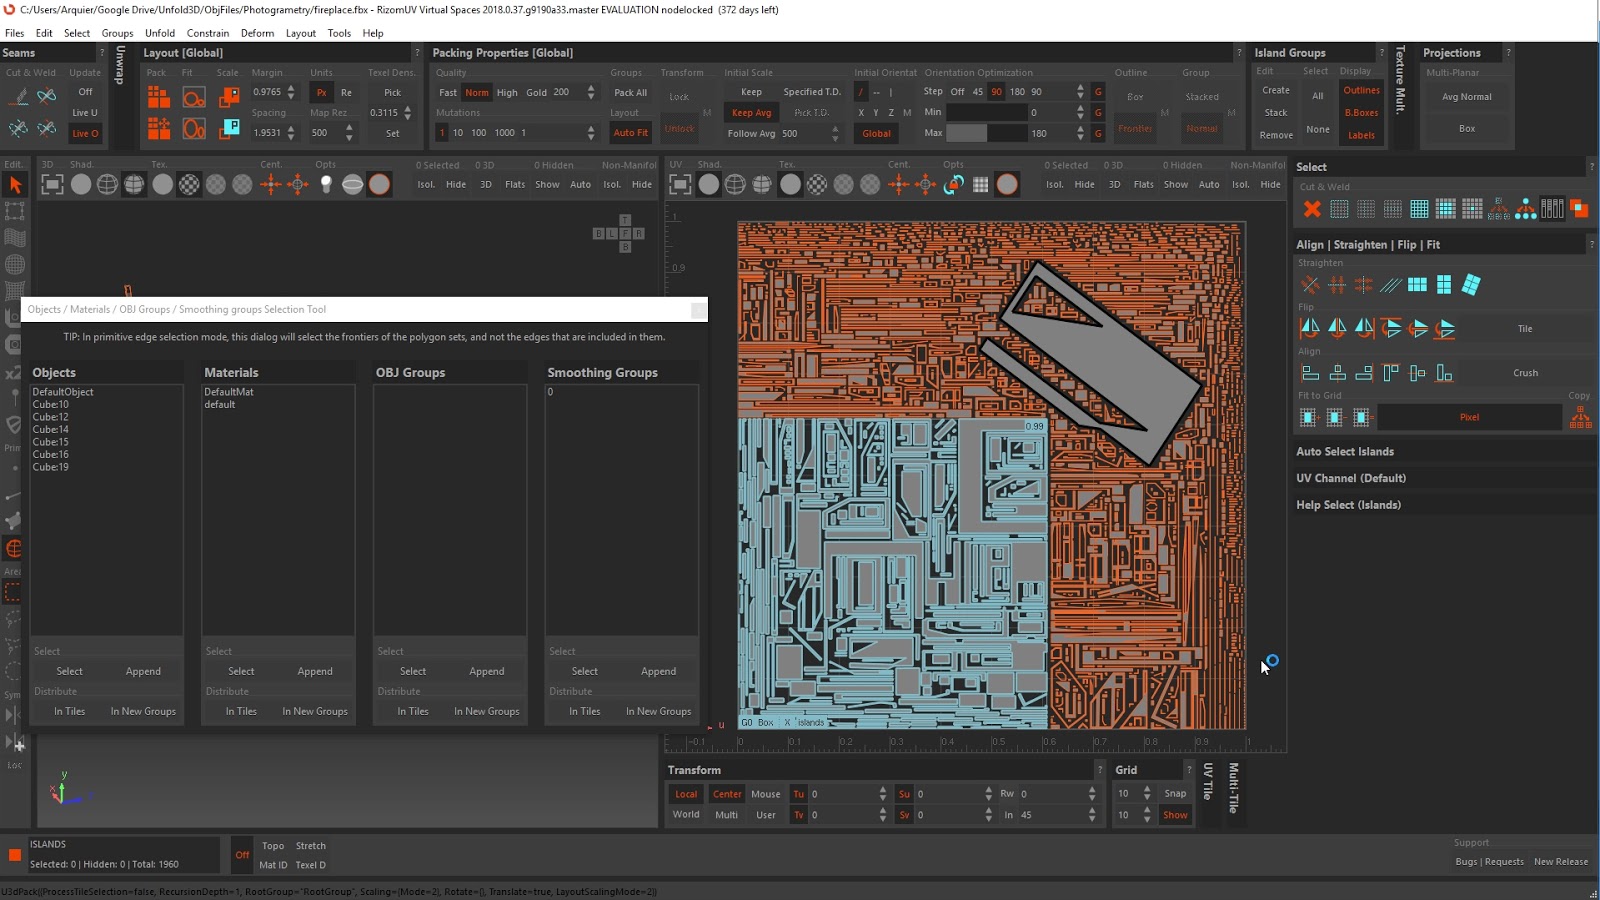Click the Auto Fit layout button
The width and height of the screenshot is (1600, 900).
click(630, 133)
